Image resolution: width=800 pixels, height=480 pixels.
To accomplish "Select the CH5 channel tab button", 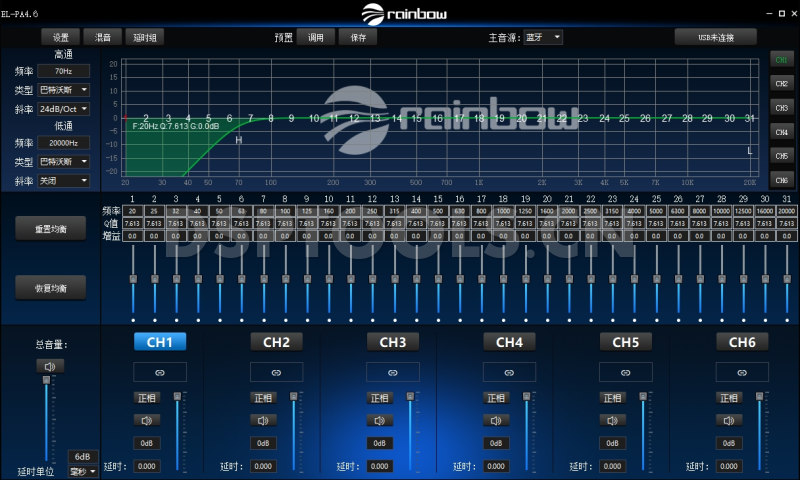I will [626, 342].
